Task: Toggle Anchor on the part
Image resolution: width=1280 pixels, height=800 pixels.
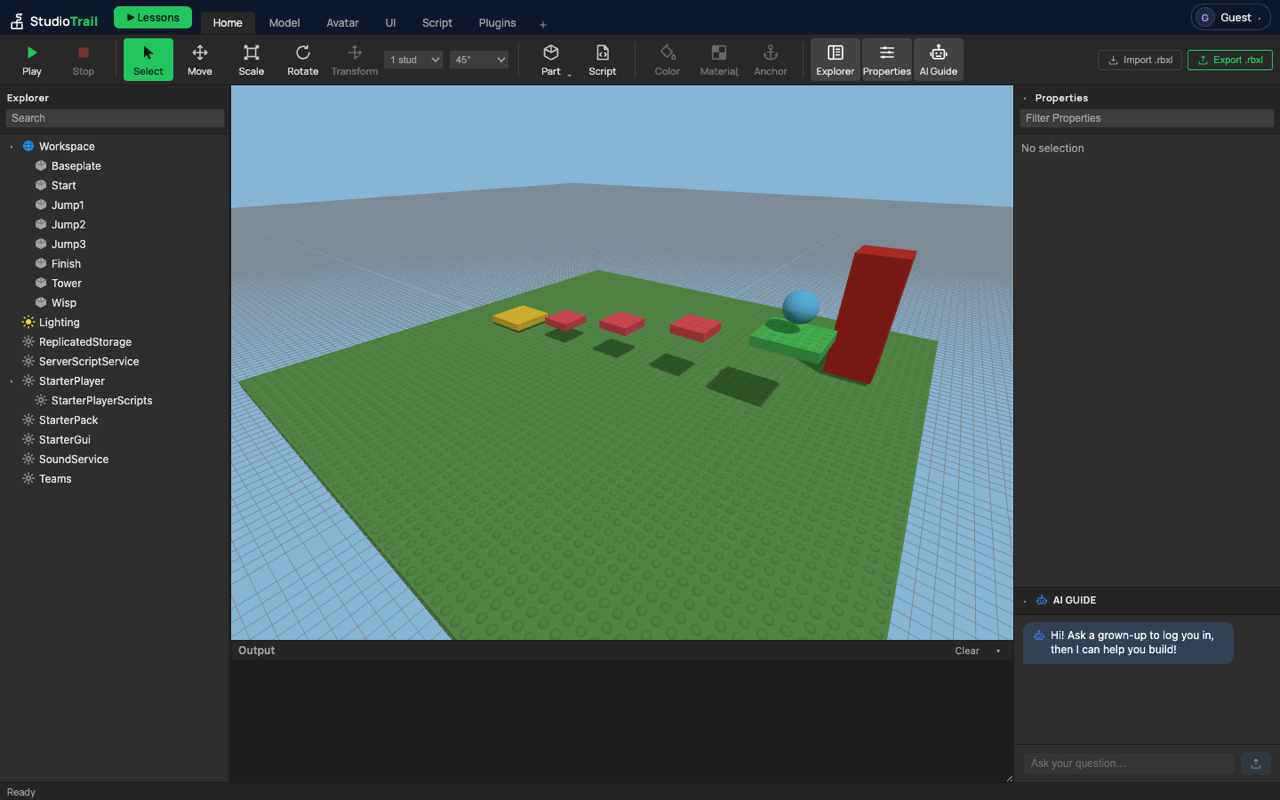Action: coord(770,60)
